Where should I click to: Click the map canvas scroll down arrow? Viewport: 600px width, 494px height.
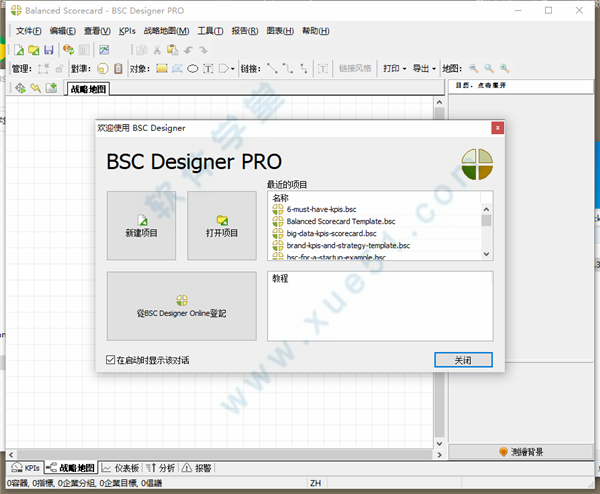439,443
